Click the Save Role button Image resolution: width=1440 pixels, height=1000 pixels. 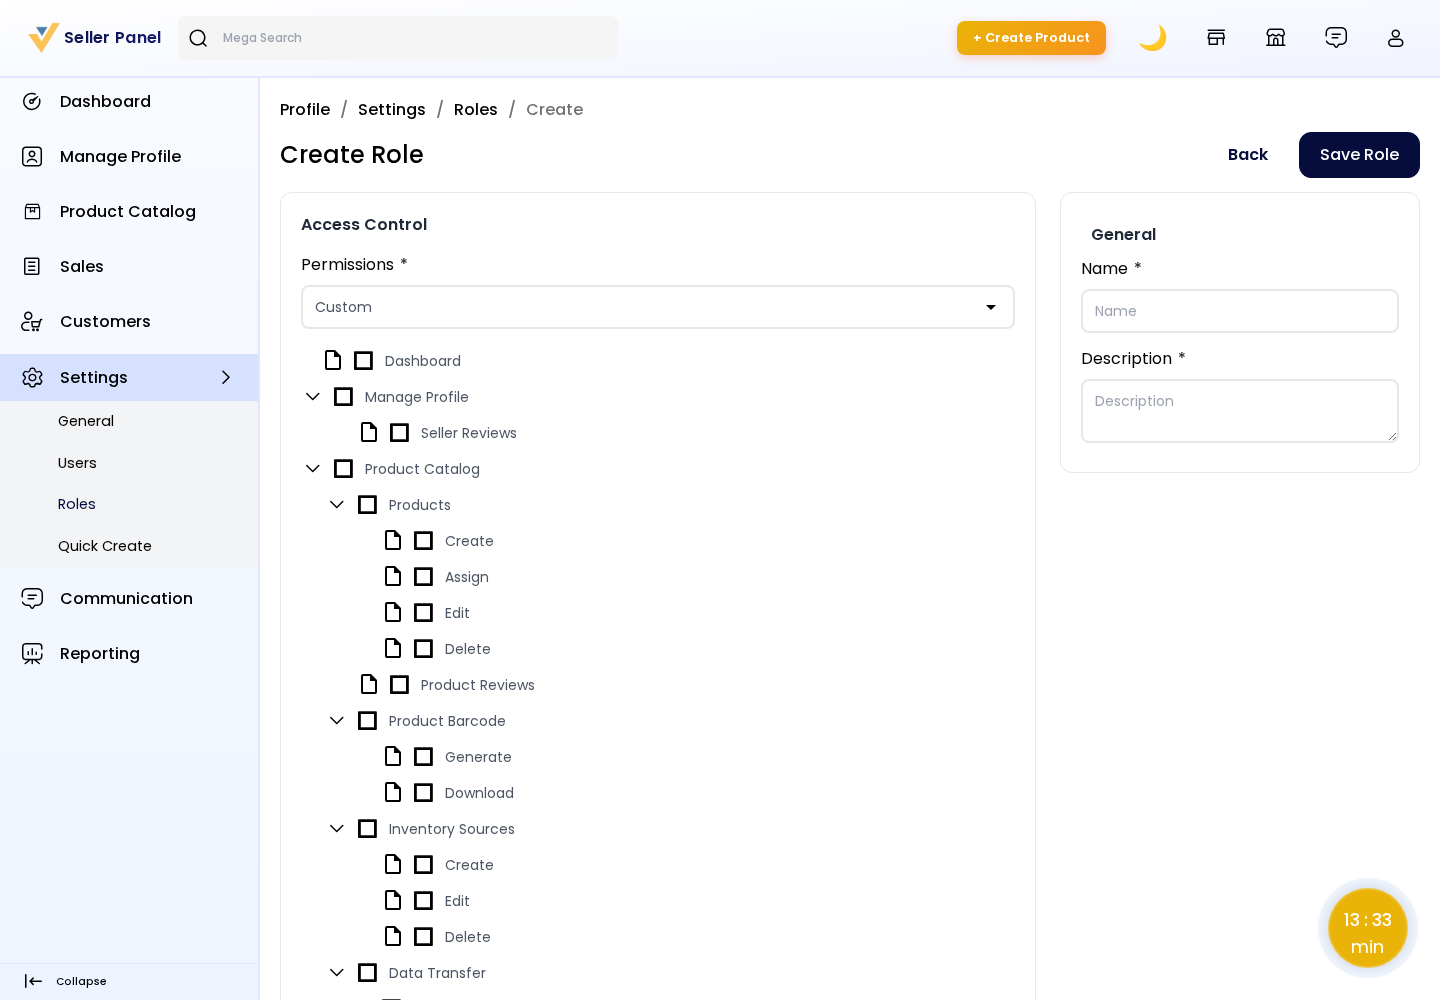[1359, 155]
